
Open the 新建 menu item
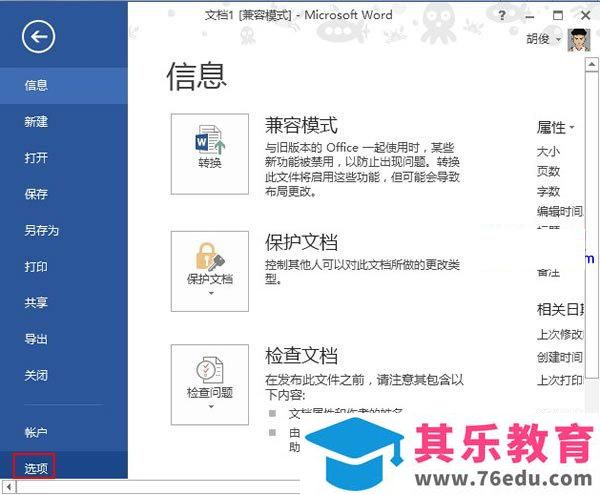coord(64,122)
